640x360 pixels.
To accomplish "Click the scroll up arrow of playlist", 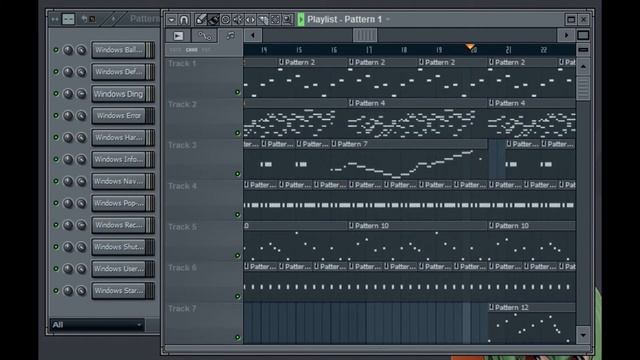I will click(583, 66).
